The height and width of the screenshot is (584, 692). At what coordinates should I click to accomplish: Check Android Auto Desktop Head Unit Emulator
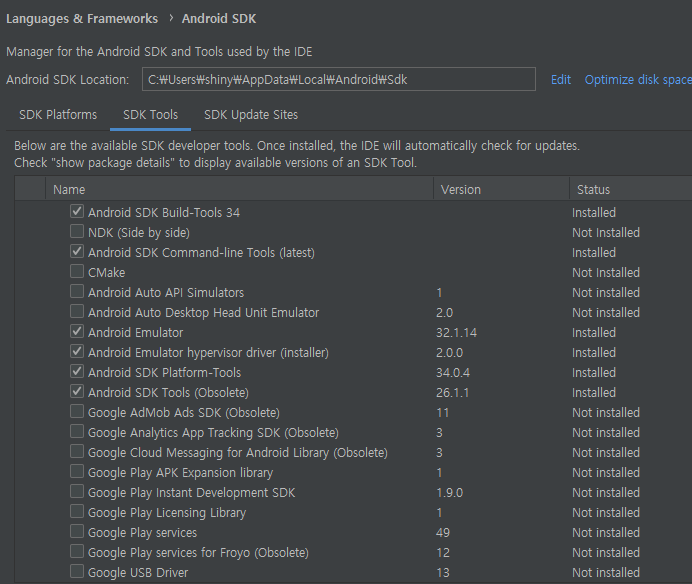coord(77,311)
